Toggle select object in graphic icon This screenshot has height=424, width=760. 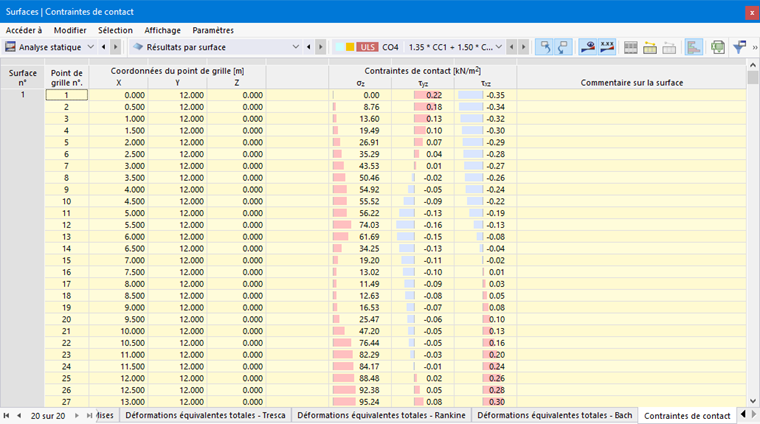[545, 47]
